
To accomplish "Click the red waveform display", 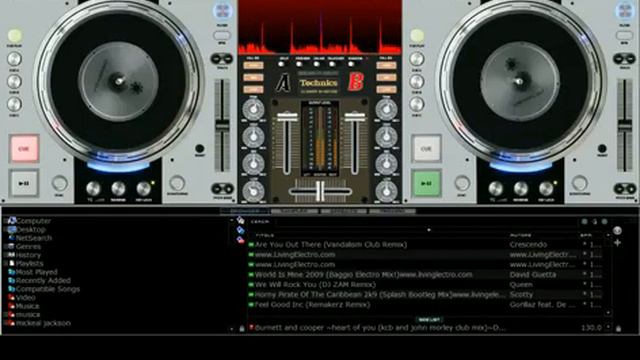I will [320, 27].
